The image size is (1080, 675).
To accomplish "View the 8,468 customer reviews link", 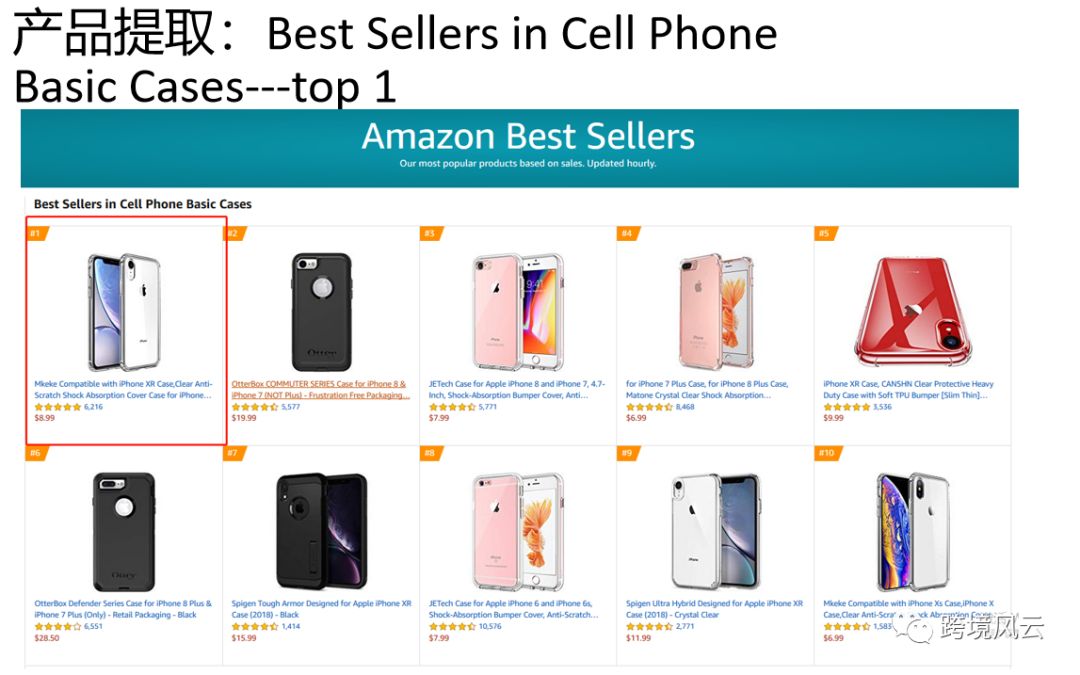I will 685,407.
